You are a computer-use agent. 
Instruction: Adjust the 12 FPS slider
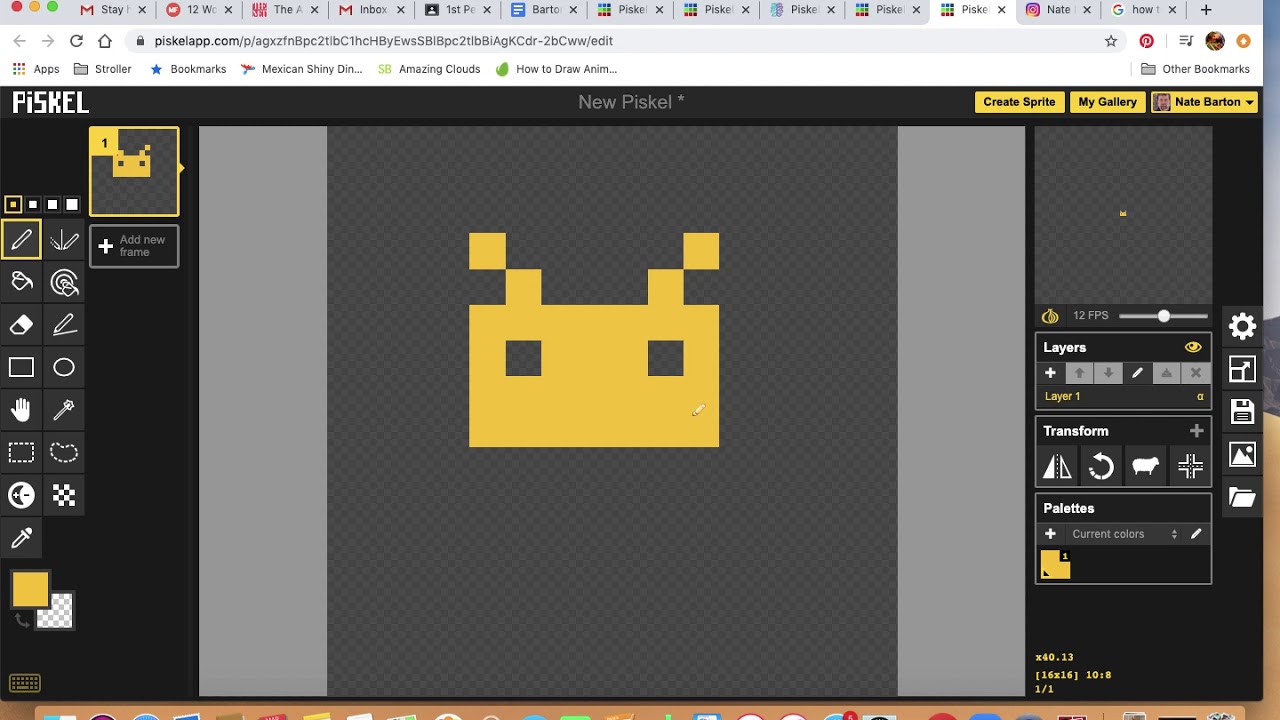point(1163,316)
